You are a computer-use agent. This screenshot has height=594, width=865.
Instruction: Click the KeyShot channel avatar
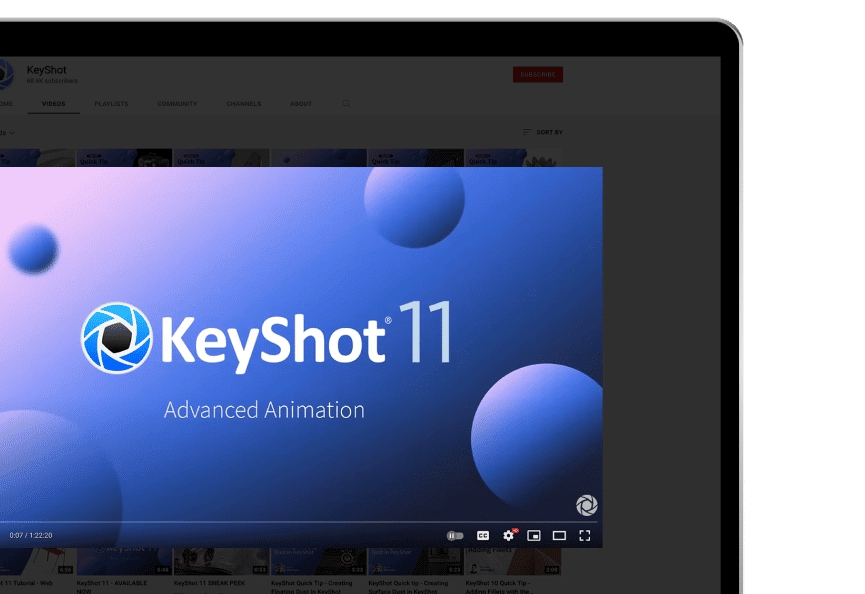6,74
